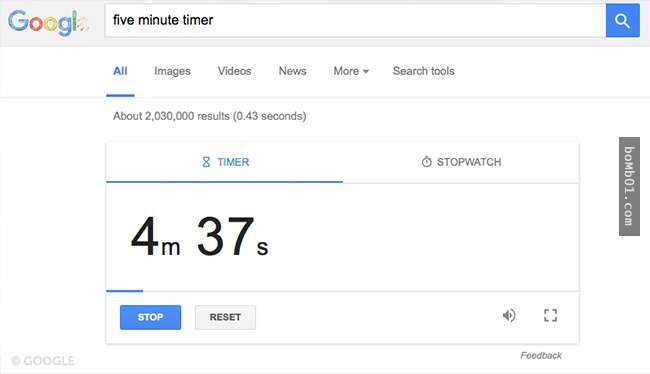Open timer in fullscreen mode
650x374 pixels.
tap(551, 316)
